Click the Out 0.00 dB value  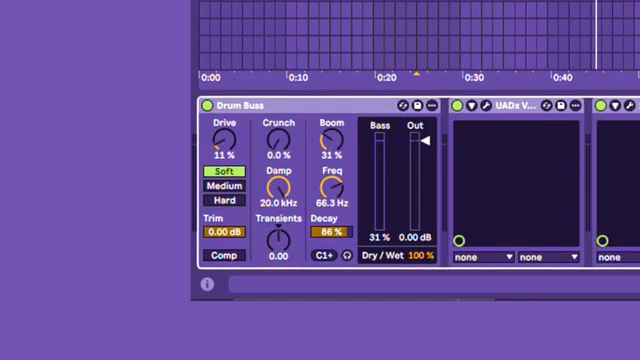coord(415,238)
